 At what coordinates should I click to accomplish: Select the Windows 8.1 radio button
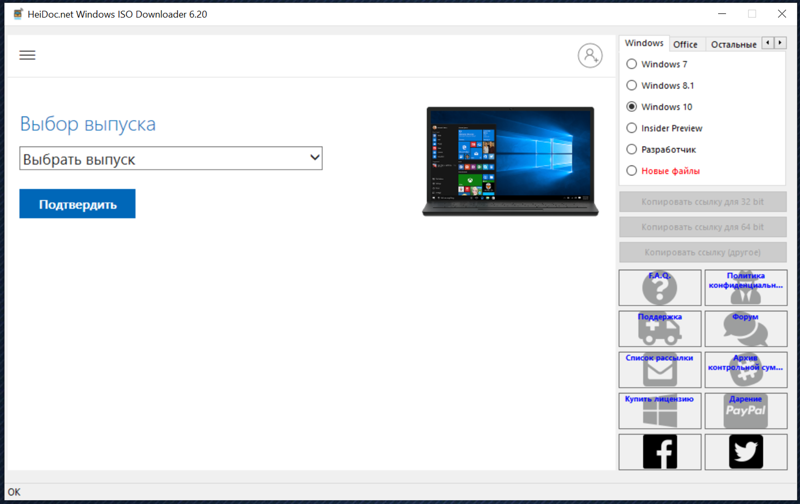(632, 85)
